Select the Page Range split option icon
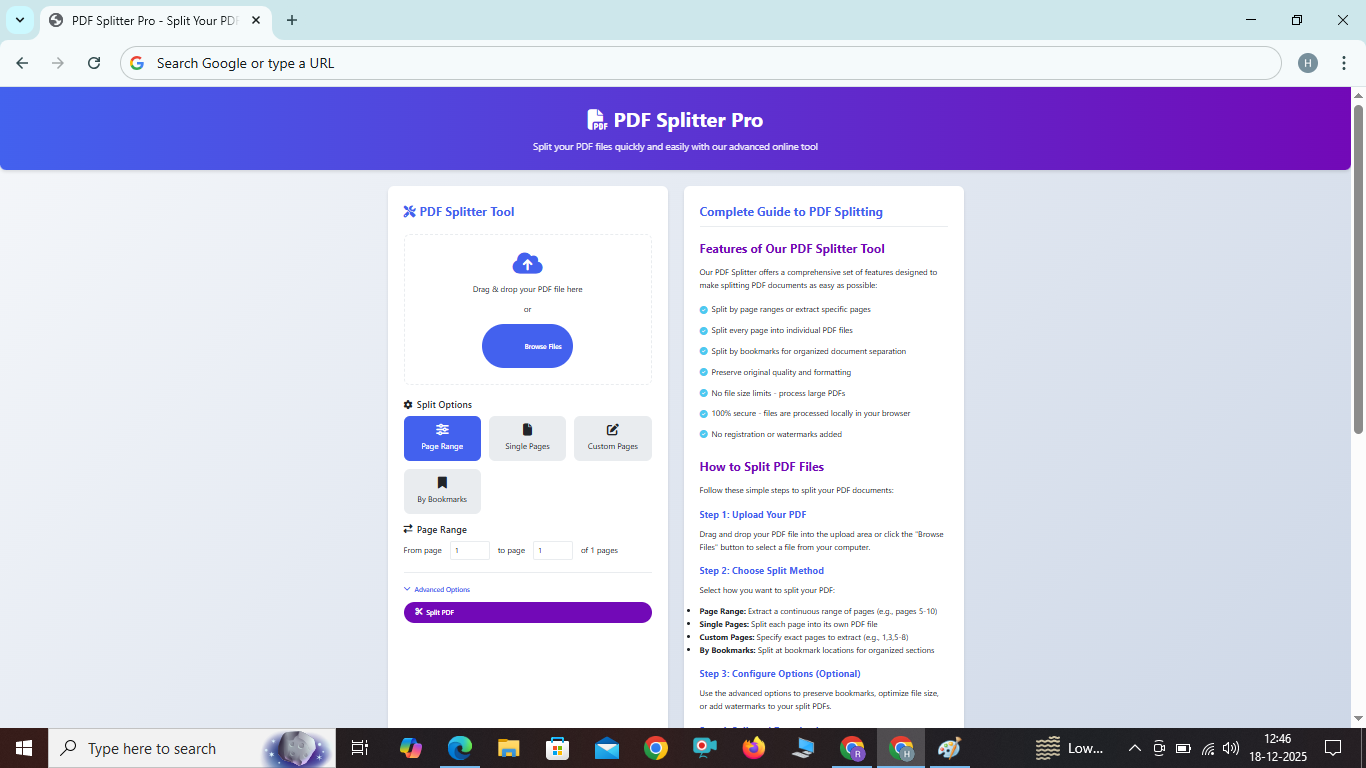 point(442,430)
